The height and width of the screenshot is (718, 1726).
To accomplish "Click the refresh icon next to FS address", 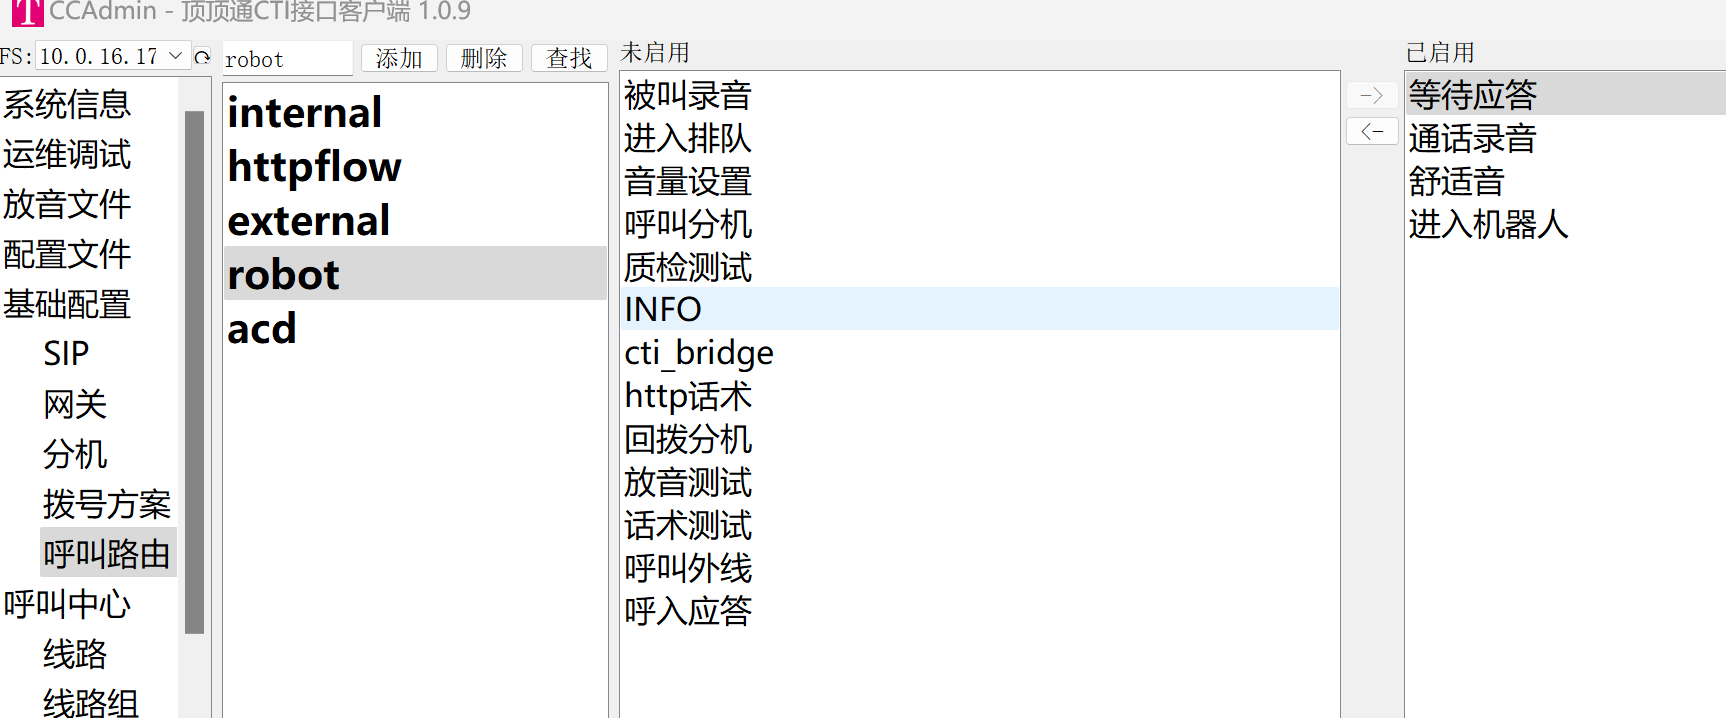I will [x=202, y=57].
